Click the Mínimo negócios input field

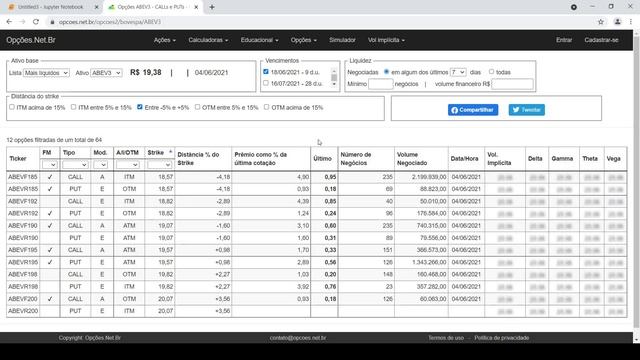pyautogui.click(x=380, y=84)
